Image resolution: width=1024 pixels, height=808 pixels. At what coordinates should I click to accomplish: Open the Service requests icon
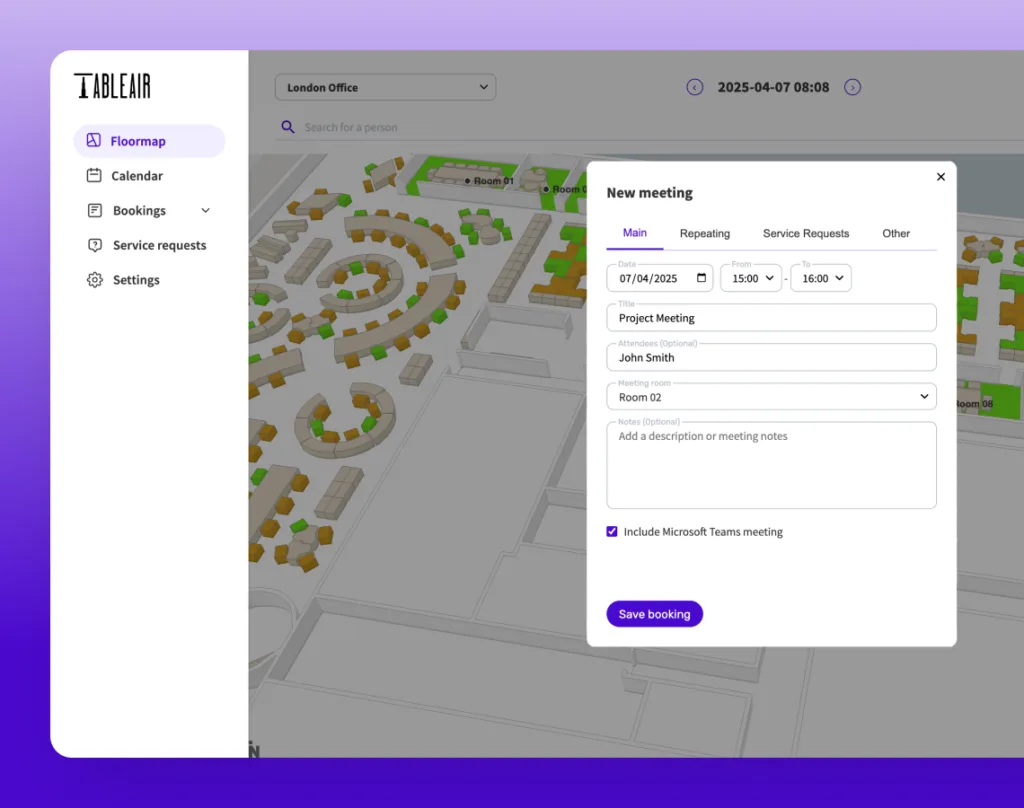click(x=94, y=245)
